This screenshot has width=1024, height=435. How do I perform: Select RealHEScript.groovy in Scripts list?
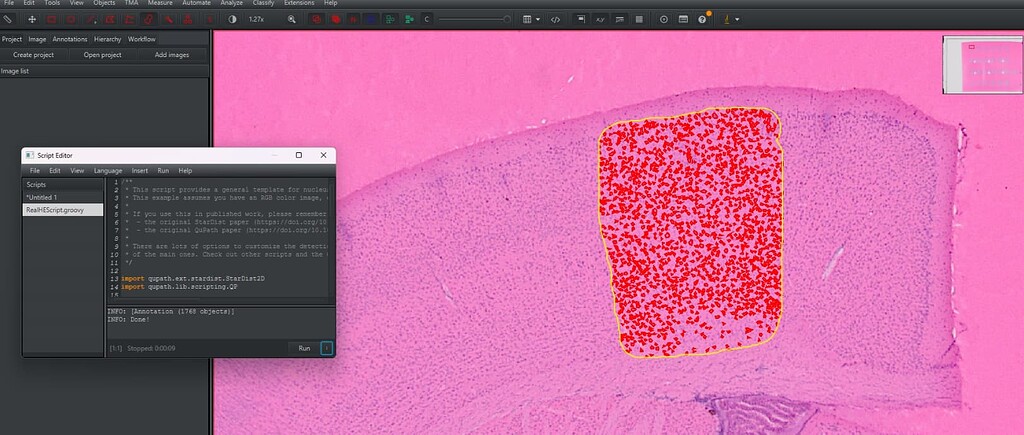63,210
